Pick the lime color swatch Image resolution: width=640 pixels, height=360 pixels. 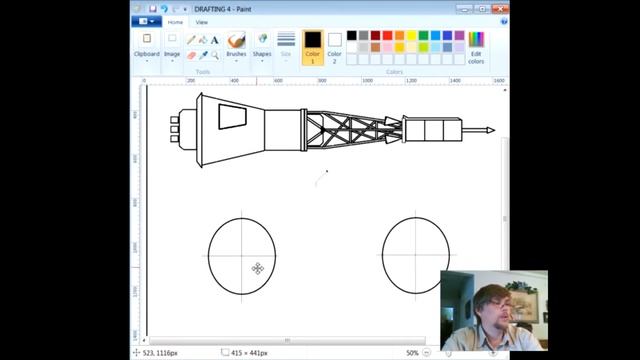click(x=424, y=47)
